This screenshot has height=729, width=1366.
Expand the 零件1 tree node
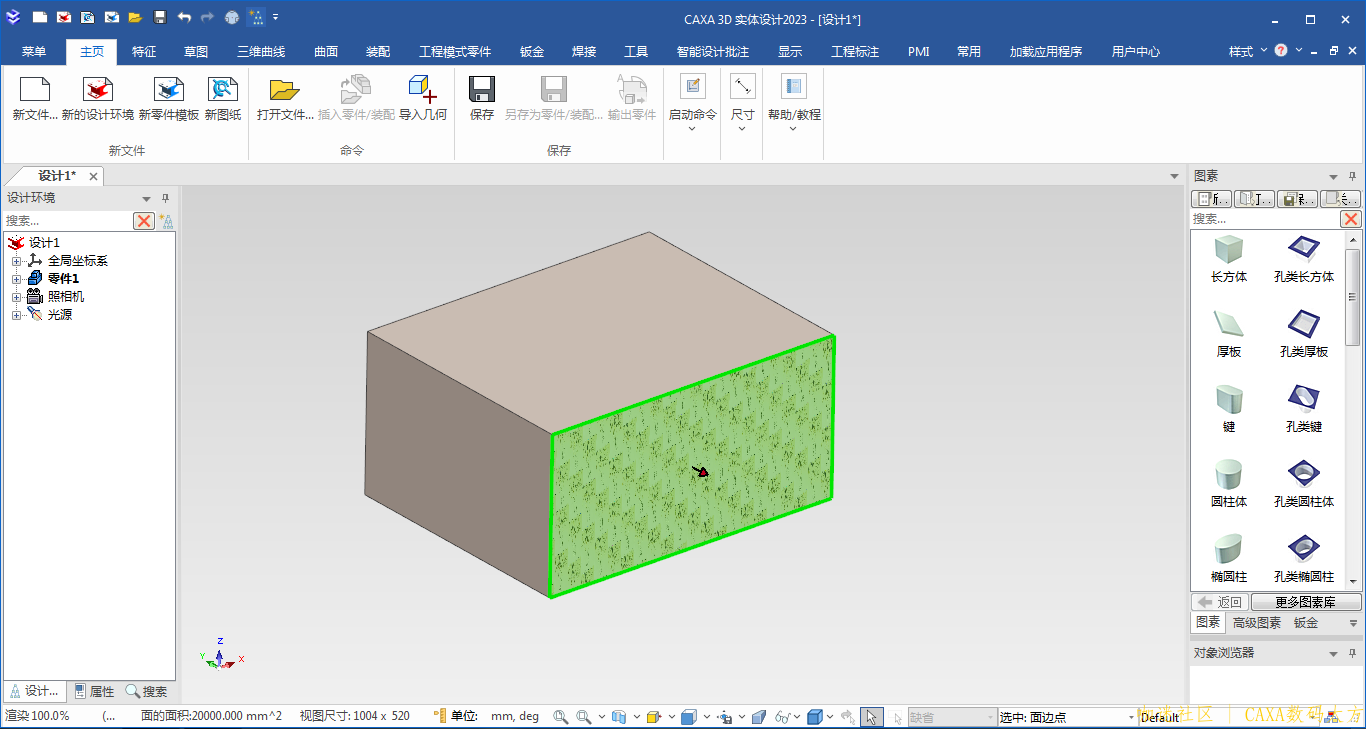pyautogui.click(x=16, y=279)
